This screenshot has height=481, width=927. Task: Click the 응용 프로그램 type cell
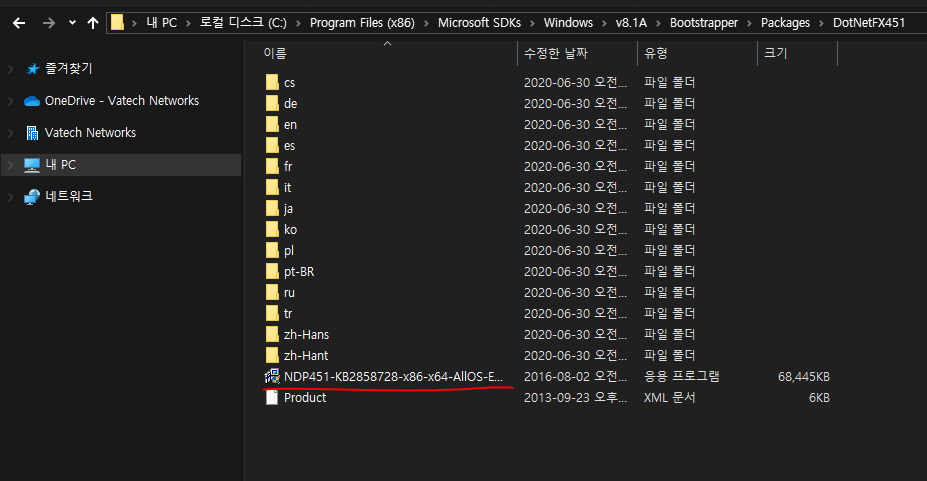(682, 376)
